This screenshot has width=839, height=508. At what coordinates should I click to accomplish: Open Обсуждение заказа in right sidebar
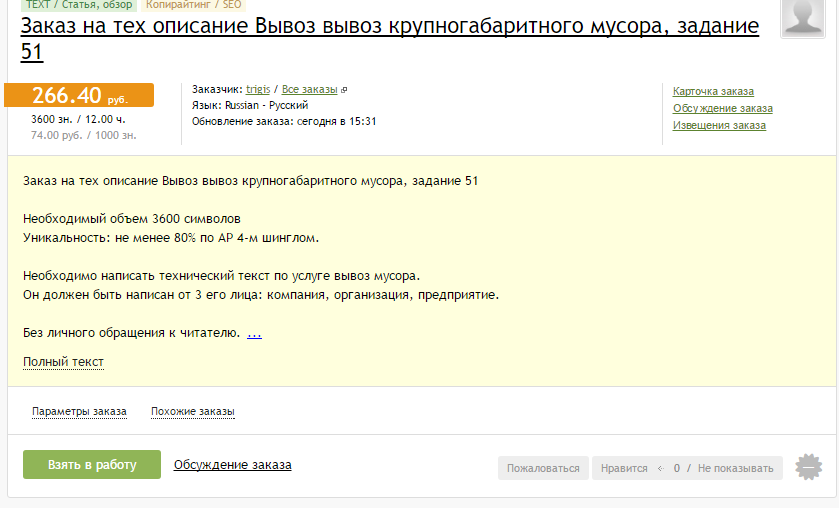click(722, 109)
